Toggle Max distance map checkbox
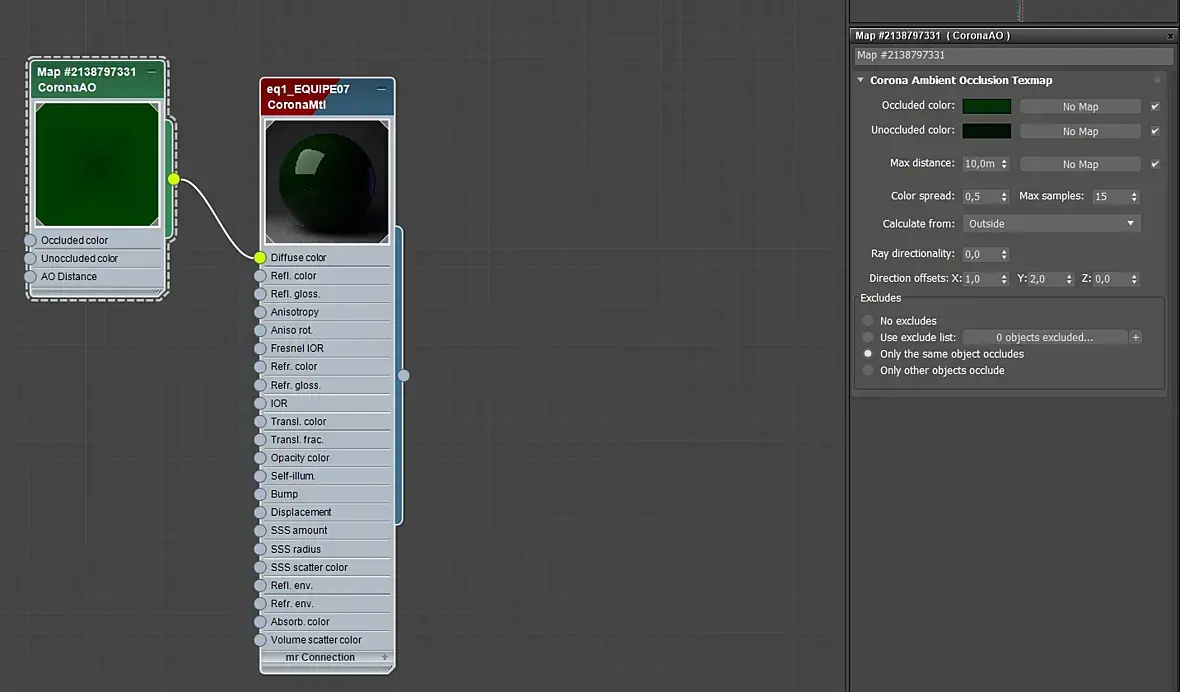The height and width of the screenshot is (692, 1180). (1155, 163)
